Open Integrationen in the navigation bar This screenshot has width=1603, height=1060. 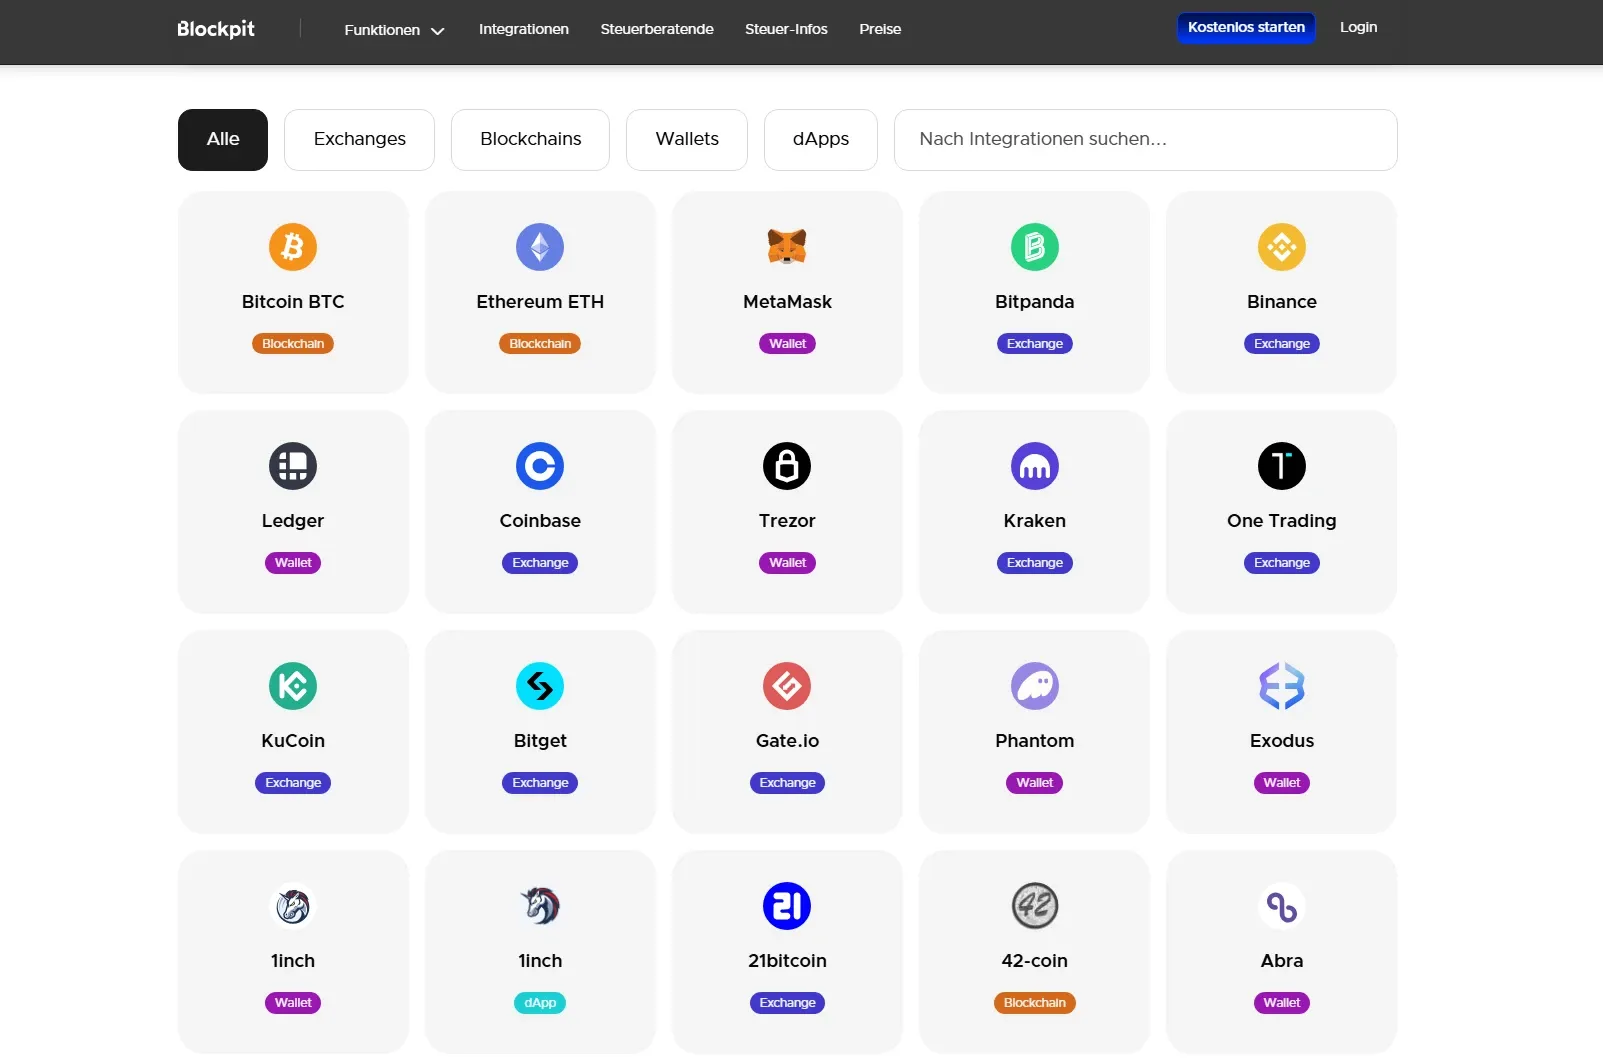524,29
